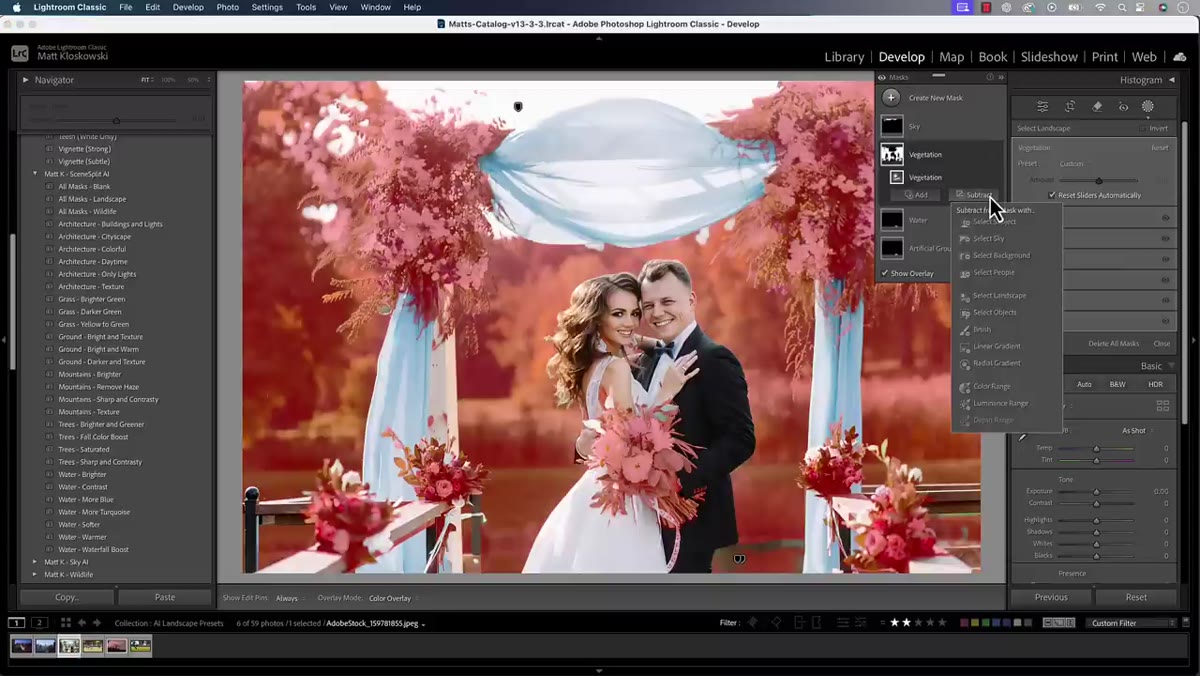Click the Paste button
This screenshot has height=676, width=1200.
pyautogui.click(x=165, y=597)
